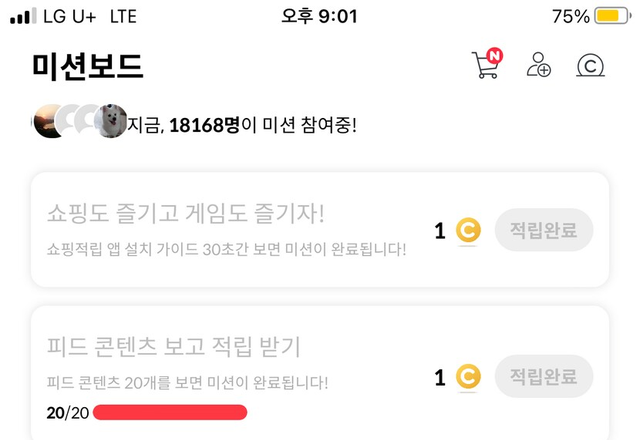Tap the gold coin in feed mission
This screenshot has height=440, width=640.
(468, 377)
